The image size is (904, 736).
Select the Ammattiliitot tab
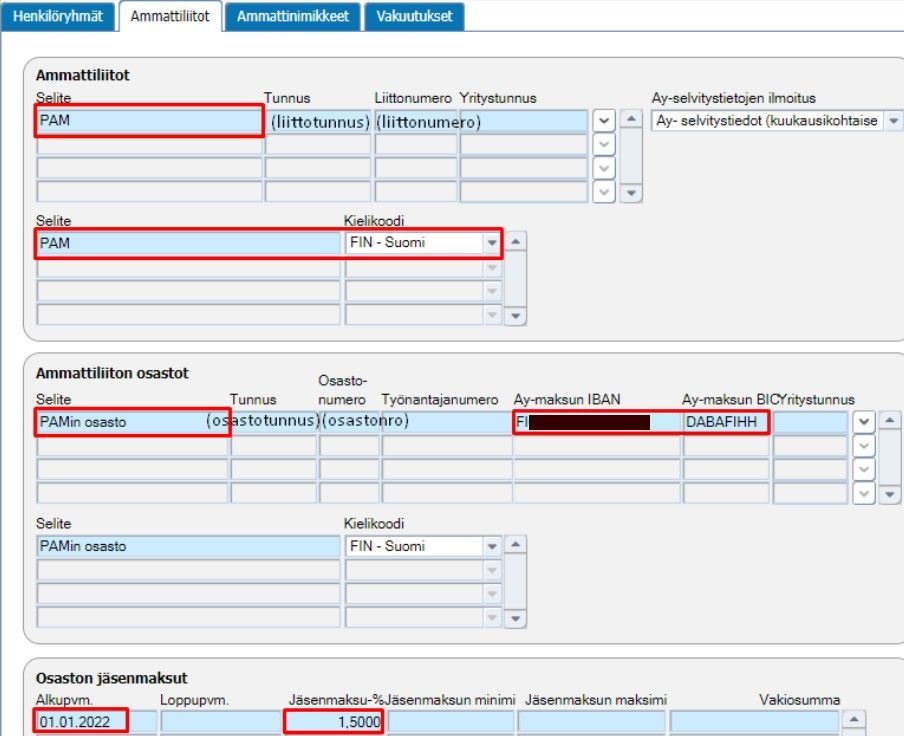click(x=170, y=16)
